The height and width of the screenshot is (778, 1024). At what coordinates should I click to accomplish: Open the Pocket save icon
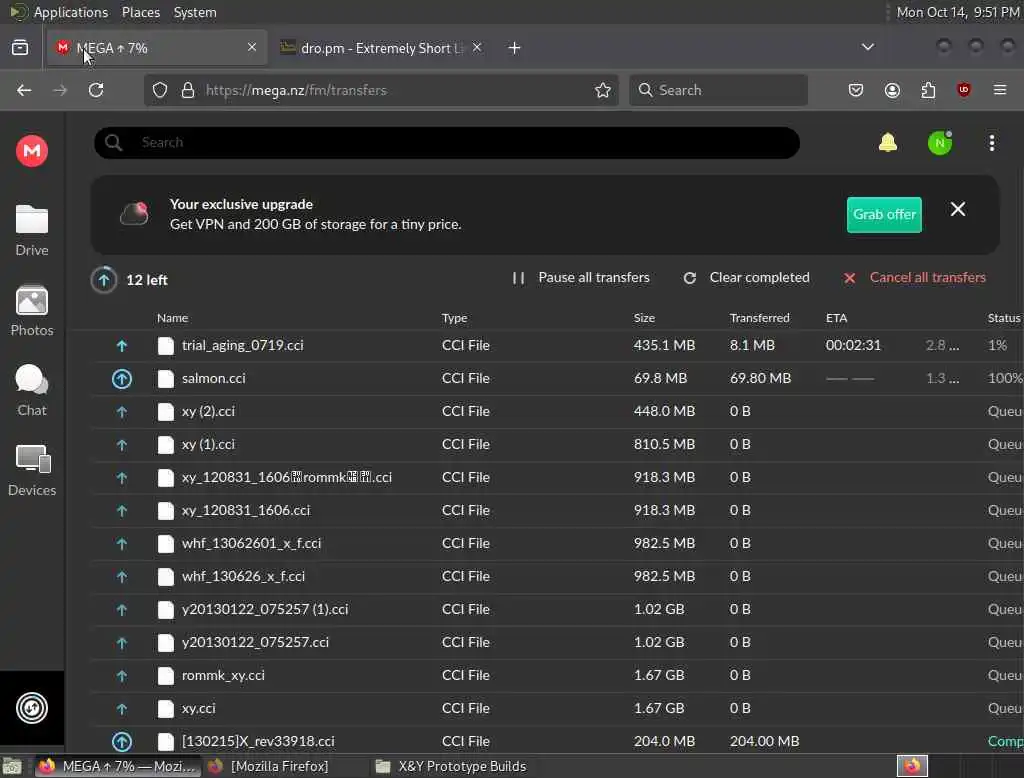(856, 90)
